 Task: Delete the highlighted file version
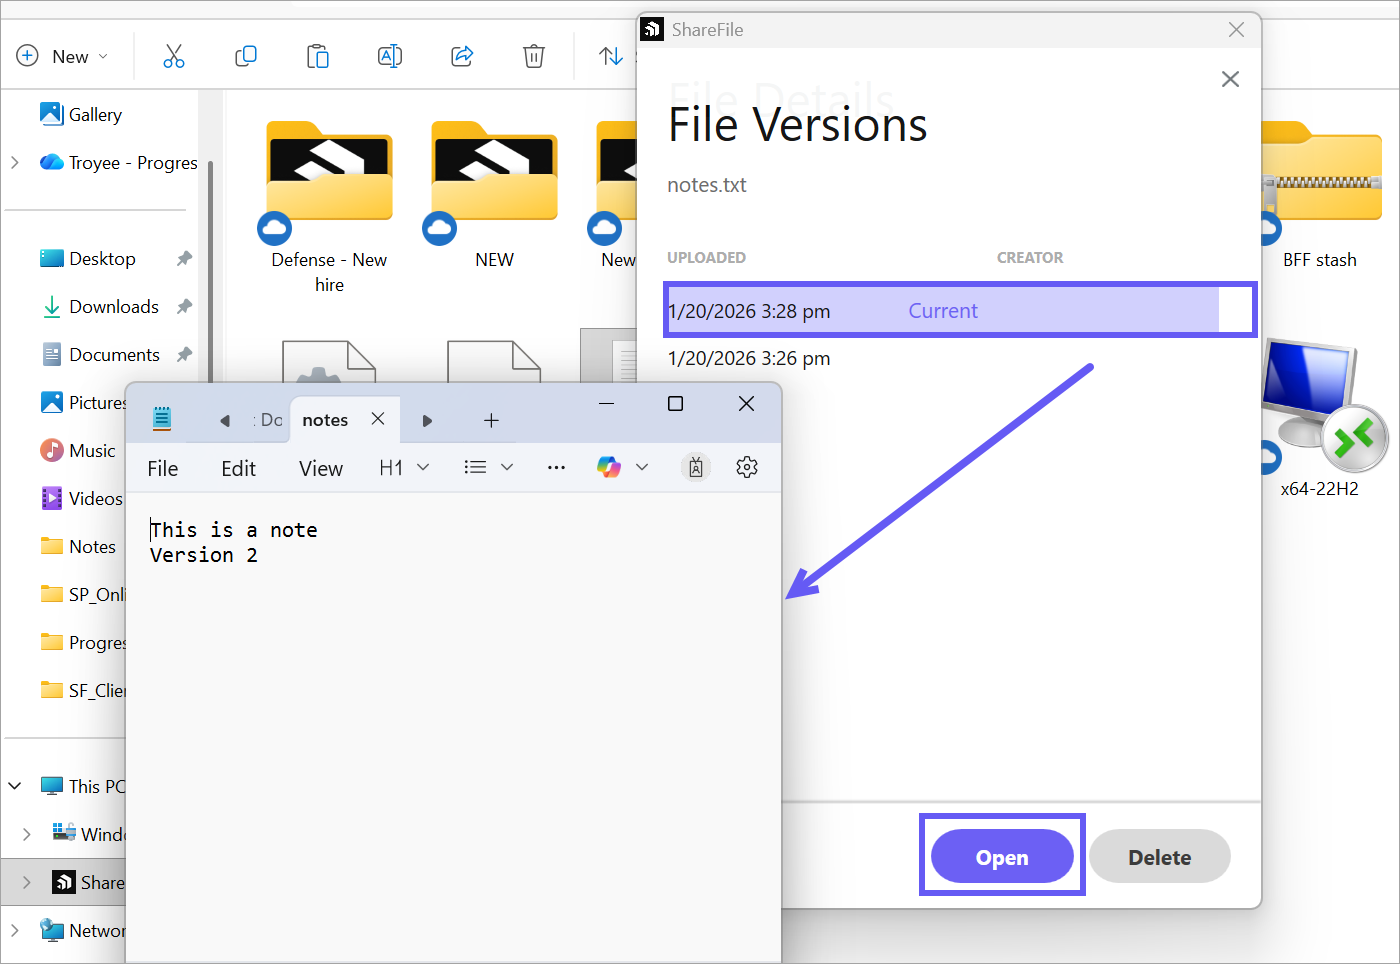(x=1159, y=855)
